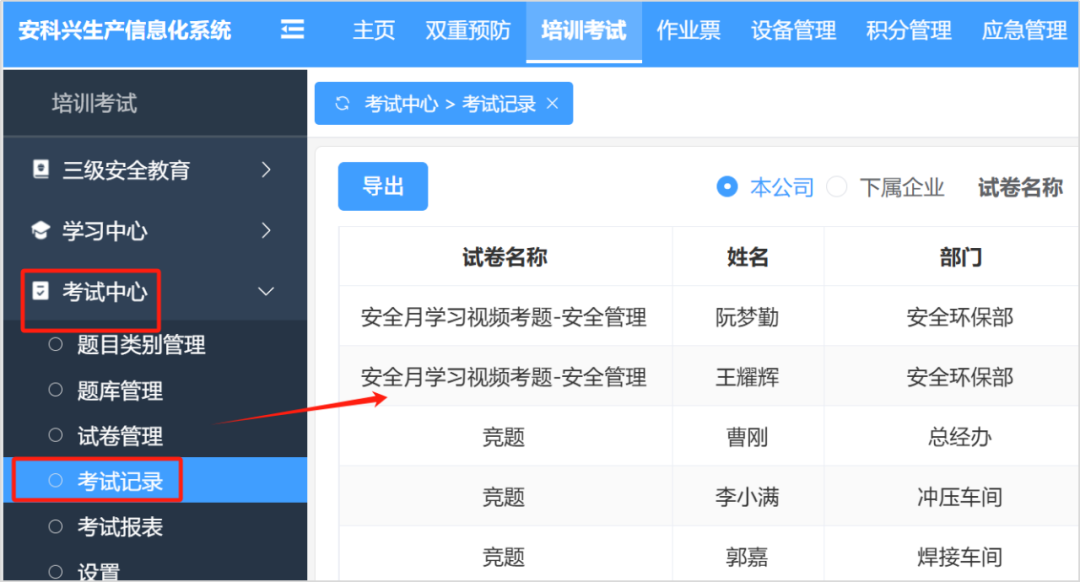Click the 学习中心 graduation cap icon

(41, 231)
